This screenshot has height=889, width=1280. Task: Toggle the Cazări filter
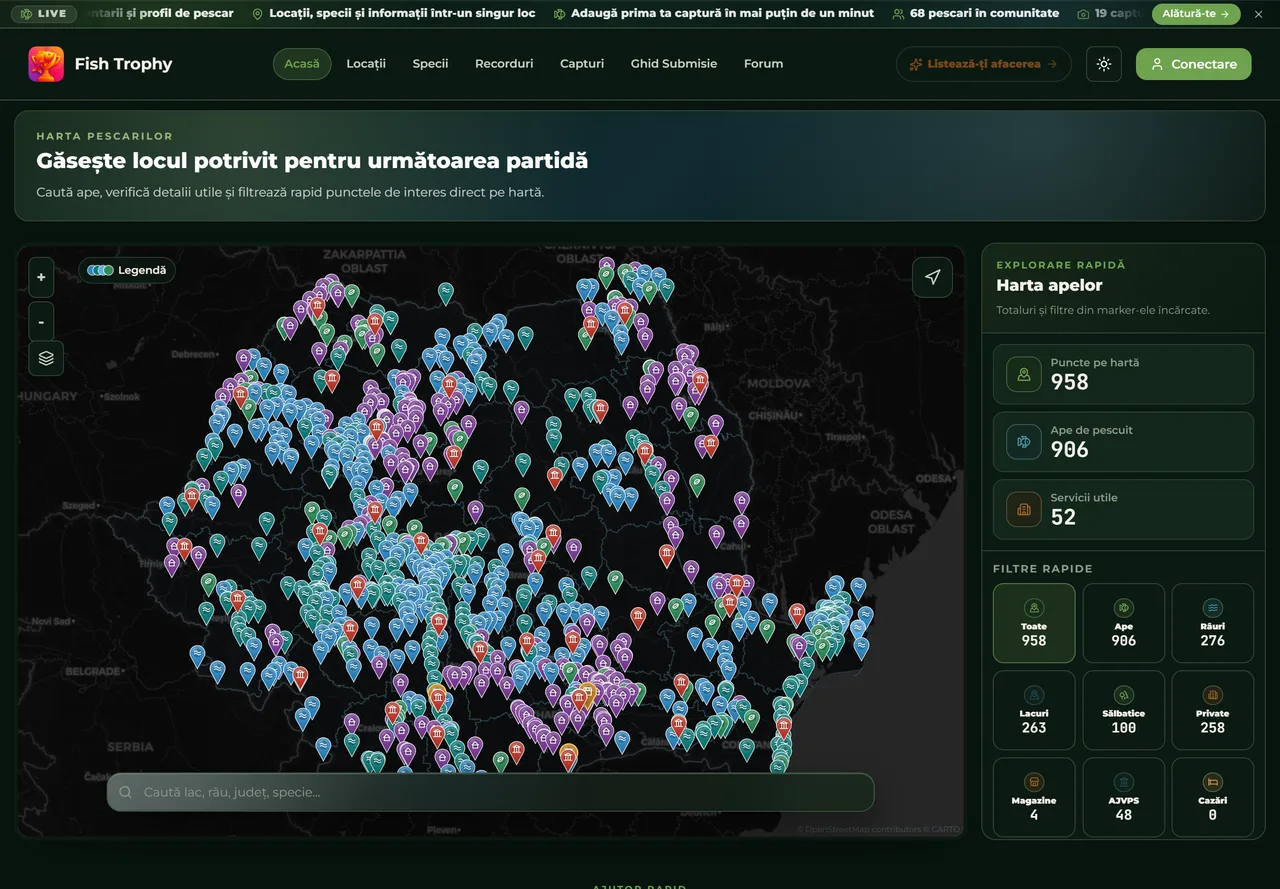(1213, 797)
